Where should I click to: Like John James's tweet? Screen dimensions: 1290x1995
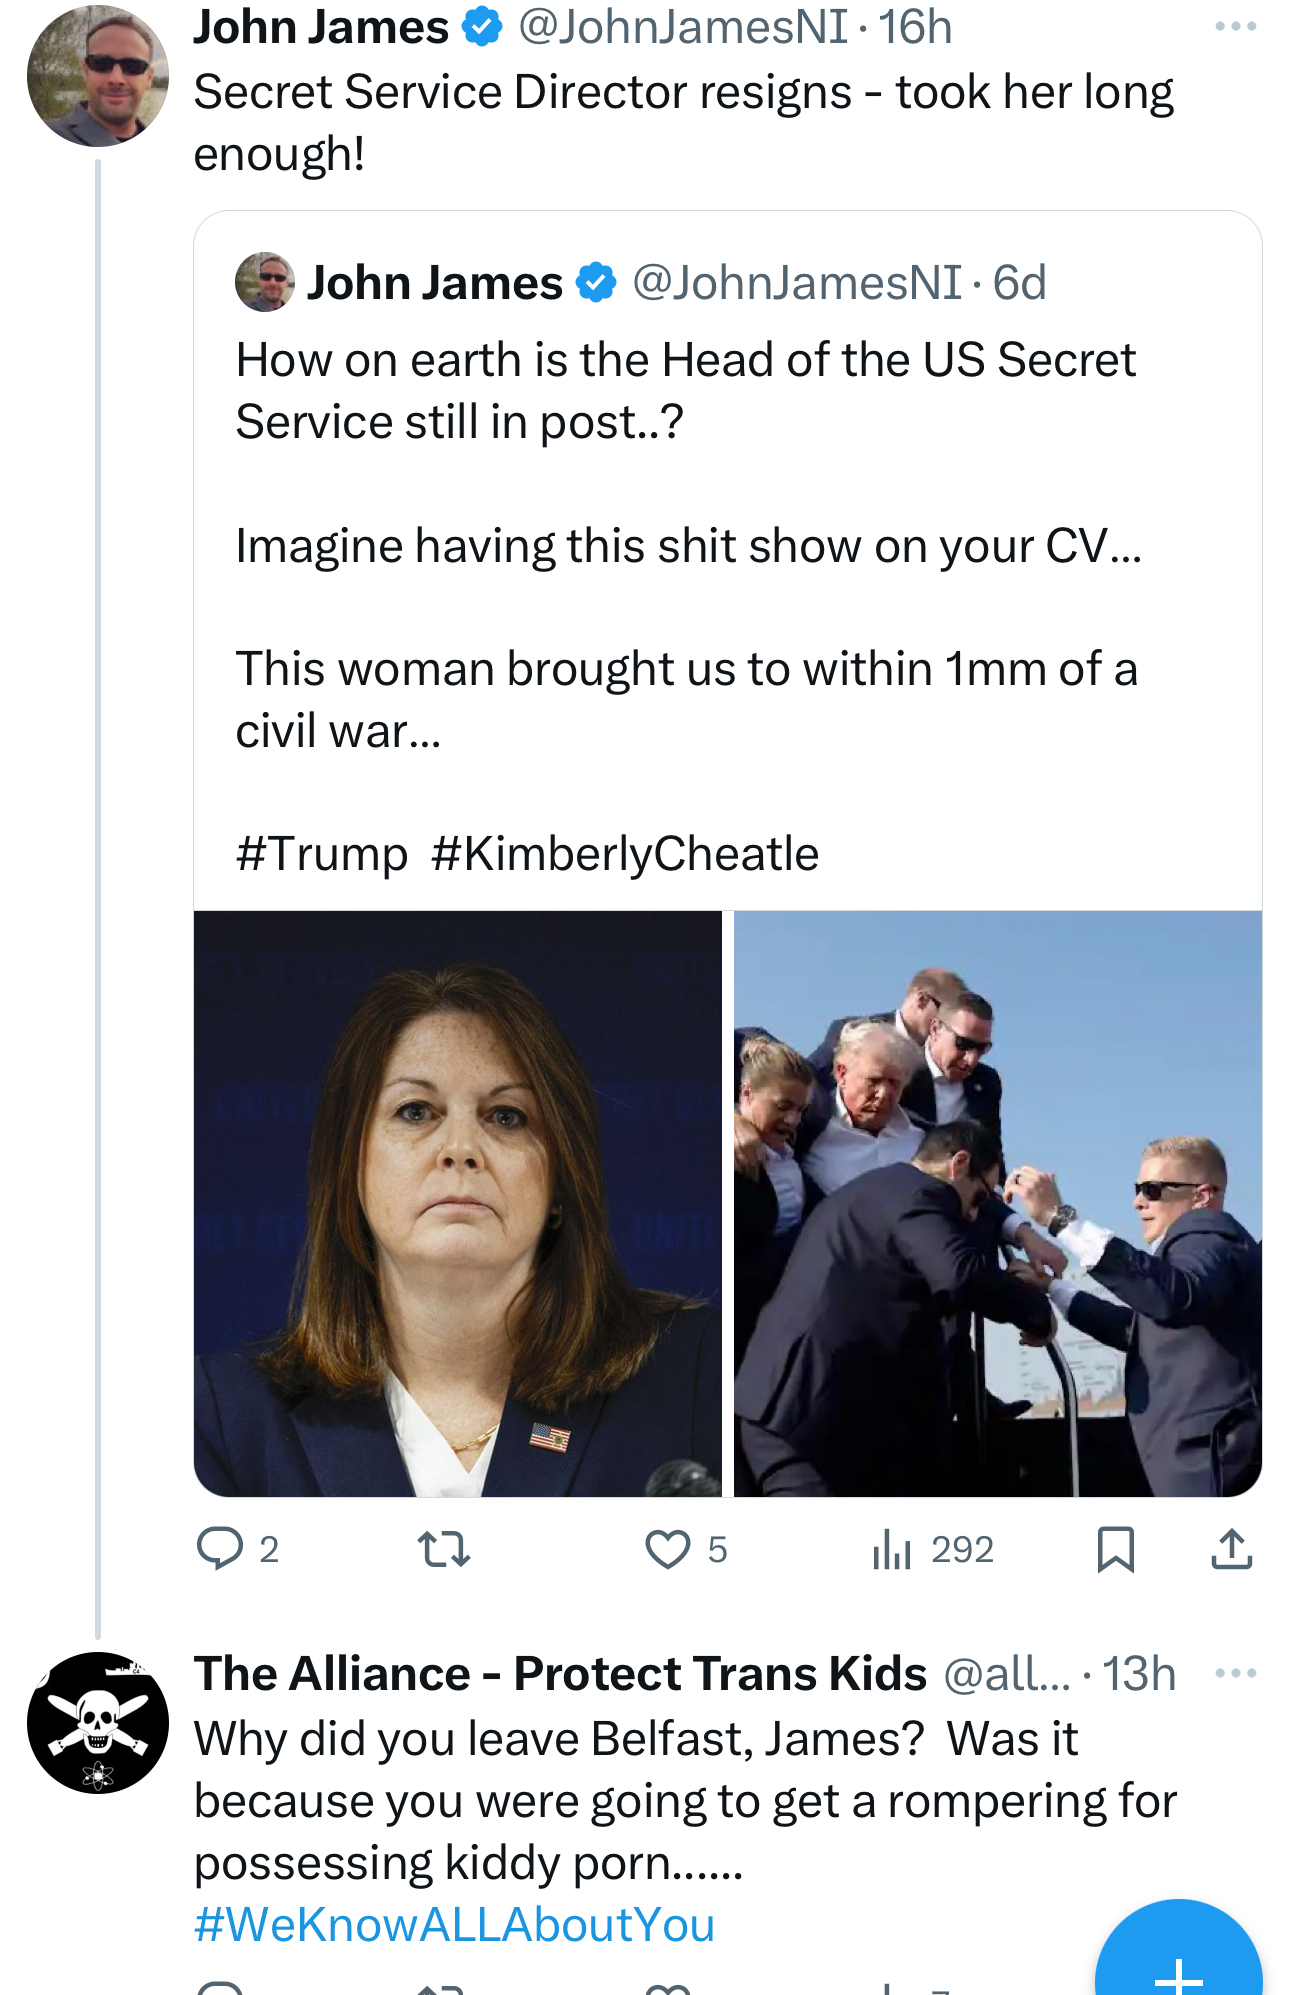[x=667, y=1549]
